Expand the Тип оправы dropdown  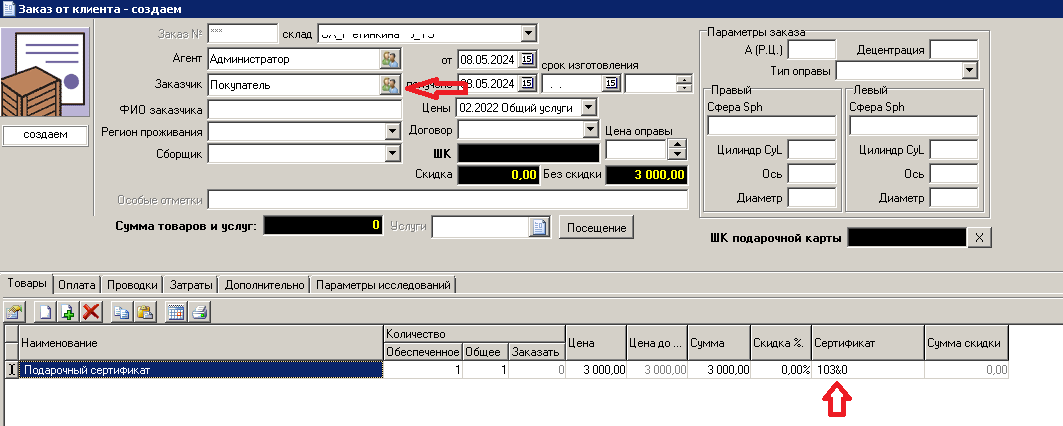[x=968, y=70]
